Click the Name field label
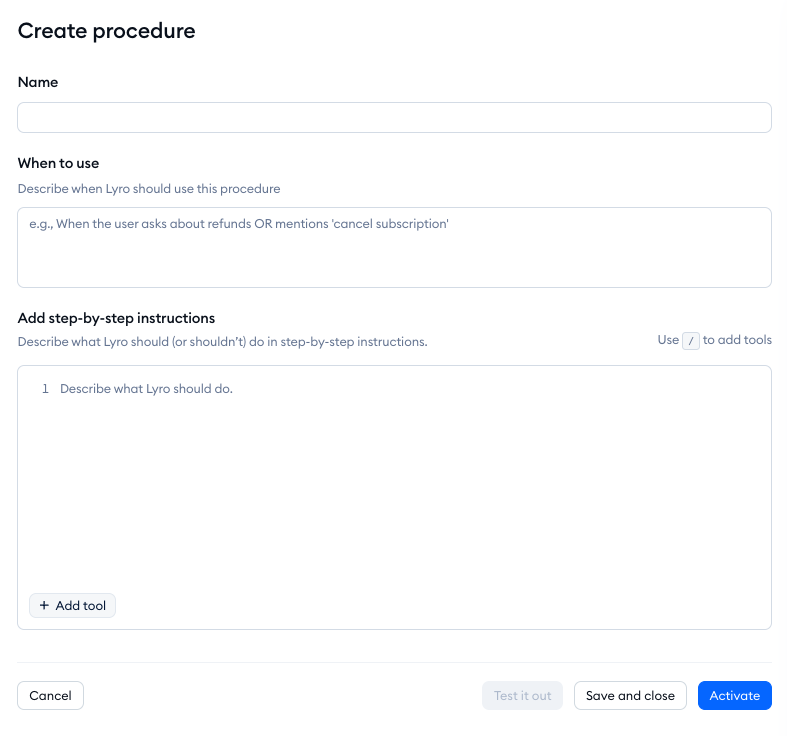The height and width of the screenshot is (736, 787). tap(38, 82)
